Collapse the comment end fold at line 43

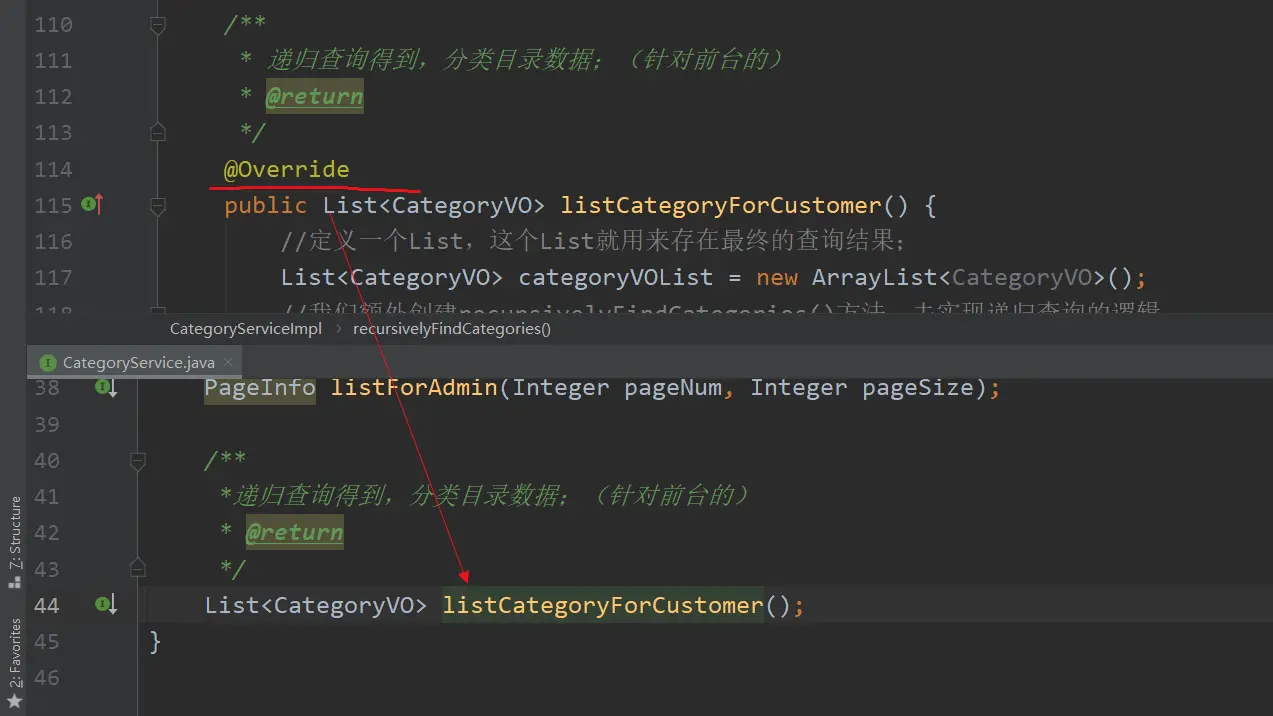click(x=137, y=568)
